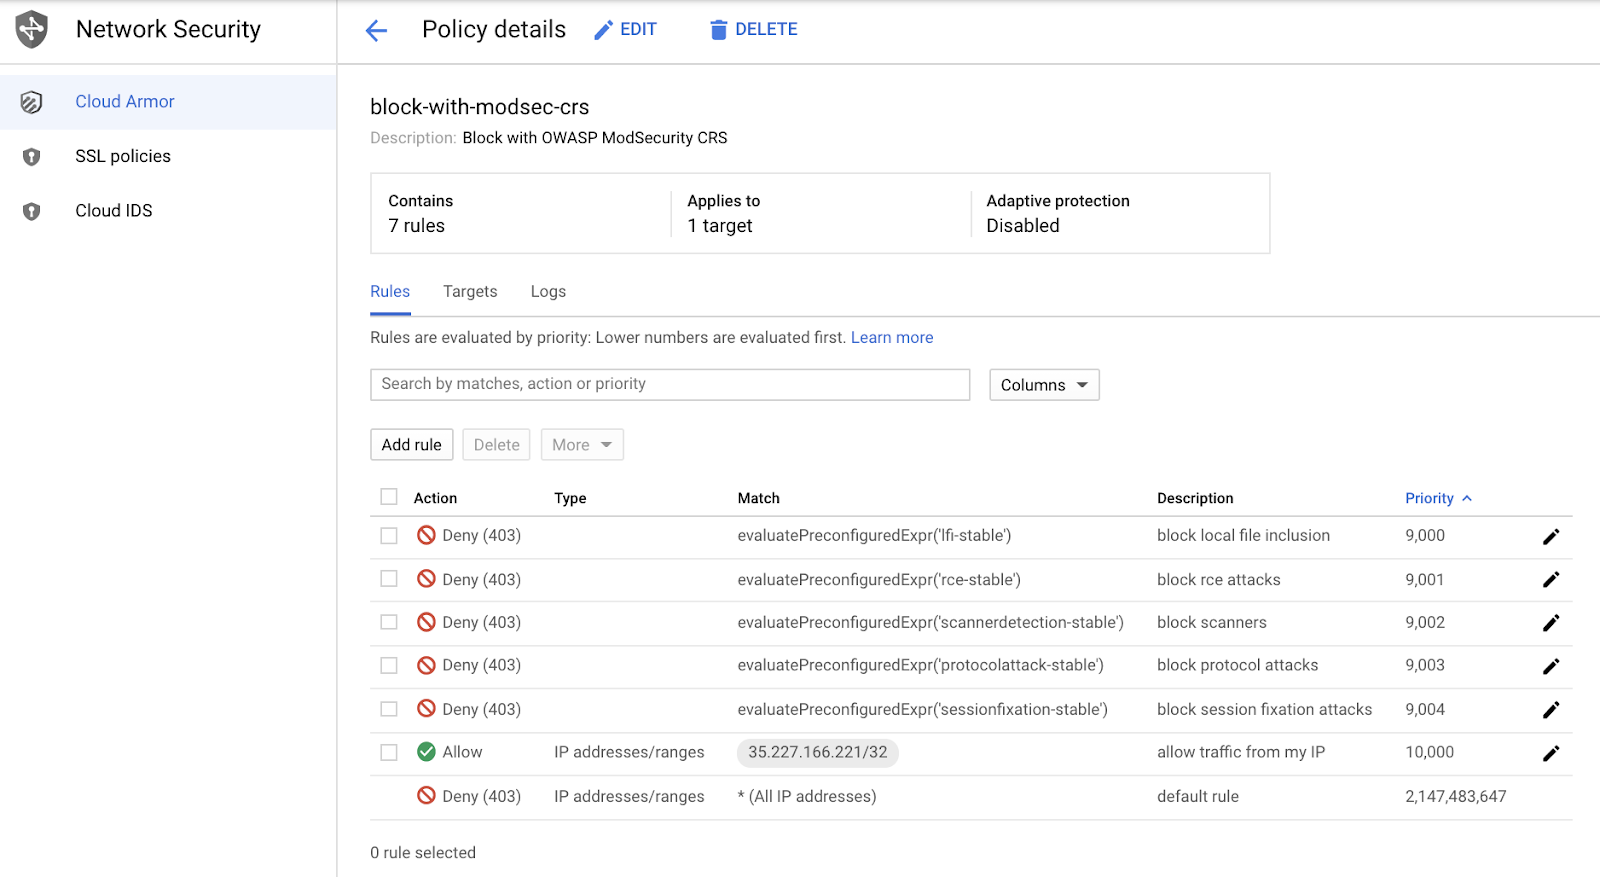Switch to the Targets tab

click(x=470, y=291)
